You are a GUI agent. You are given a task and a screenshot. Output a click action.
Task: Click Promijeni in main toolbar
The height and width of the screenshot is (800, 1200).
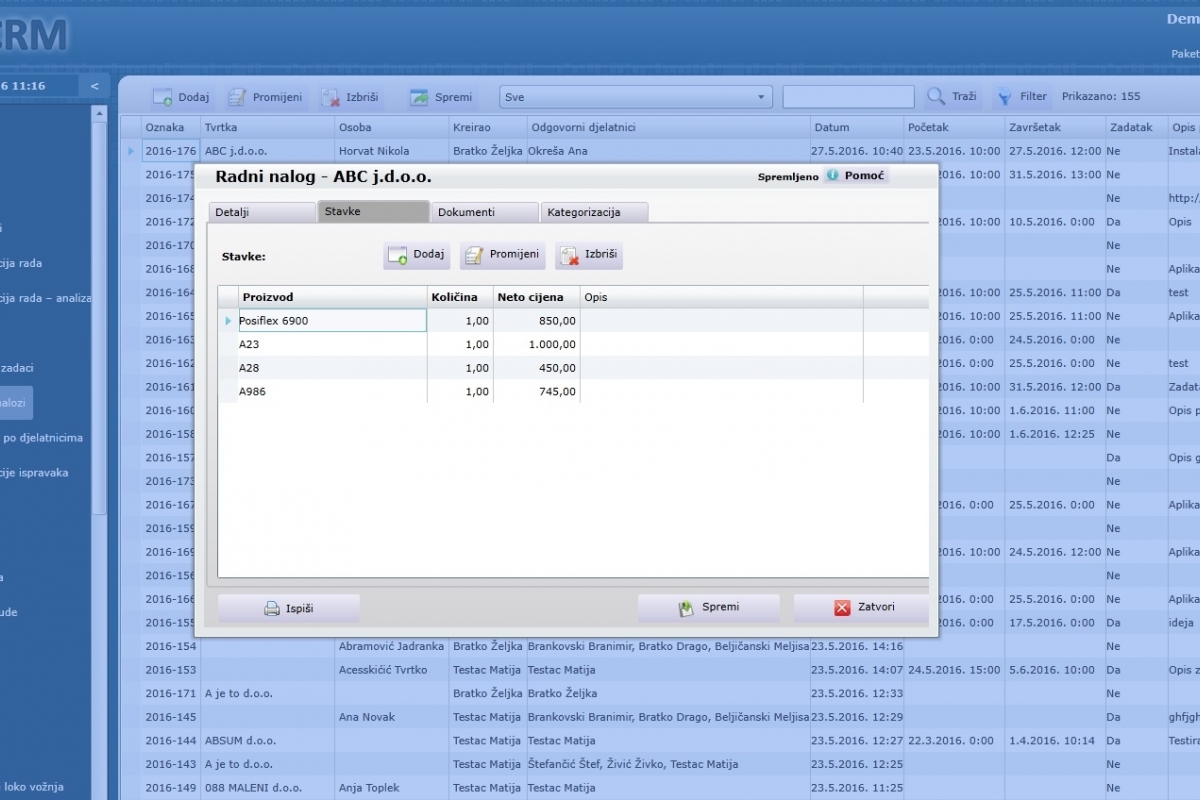(265, 97)
